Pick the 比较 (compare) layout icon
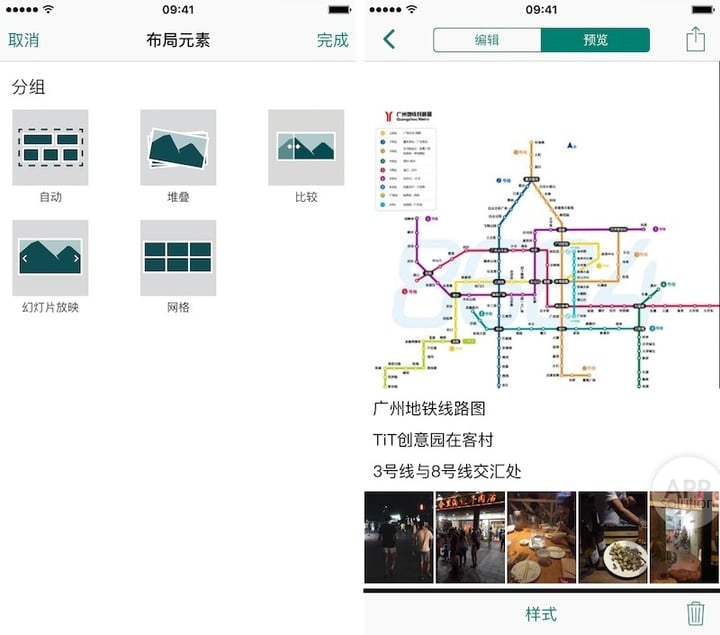 tap(306, 147)
